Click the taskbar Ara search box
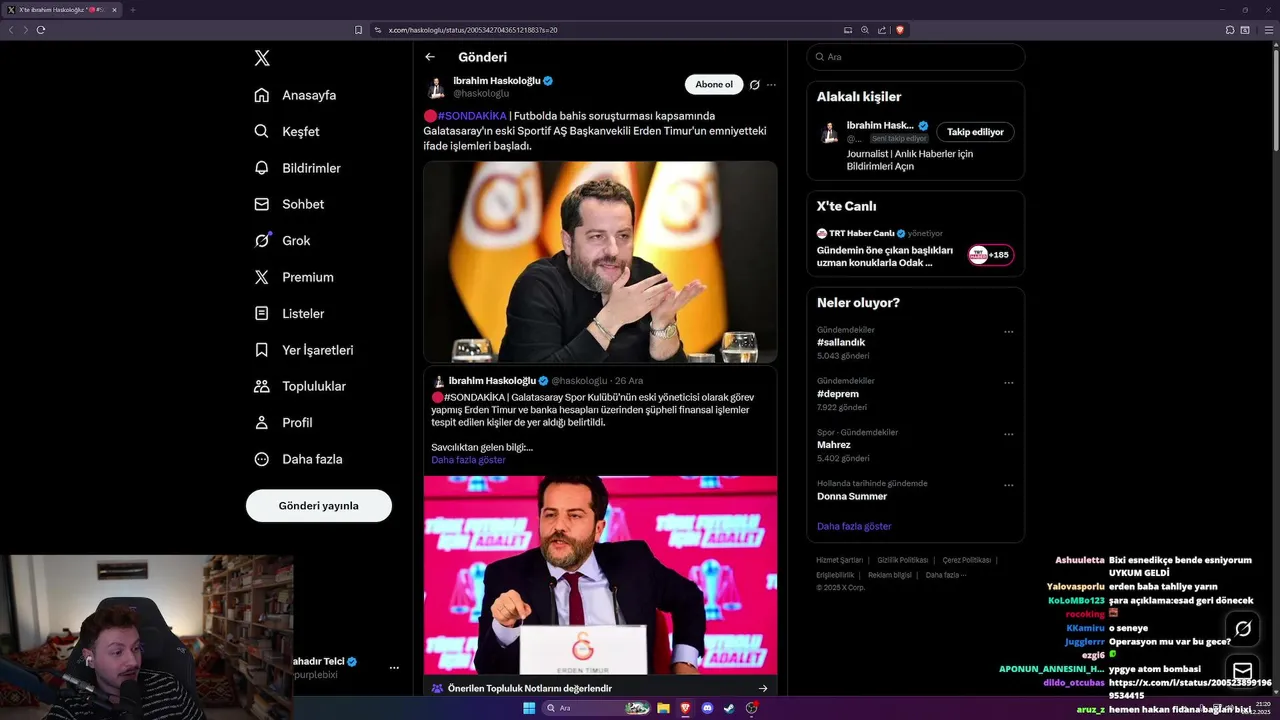The width and height of the screenshot is (1280, 720). pos(597,708)
